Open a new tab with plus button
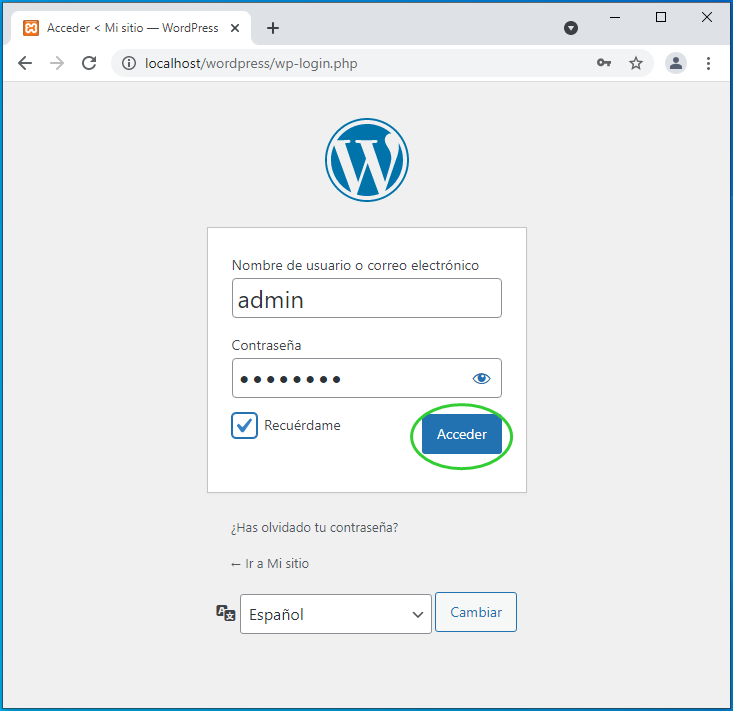 coord(273,28)
